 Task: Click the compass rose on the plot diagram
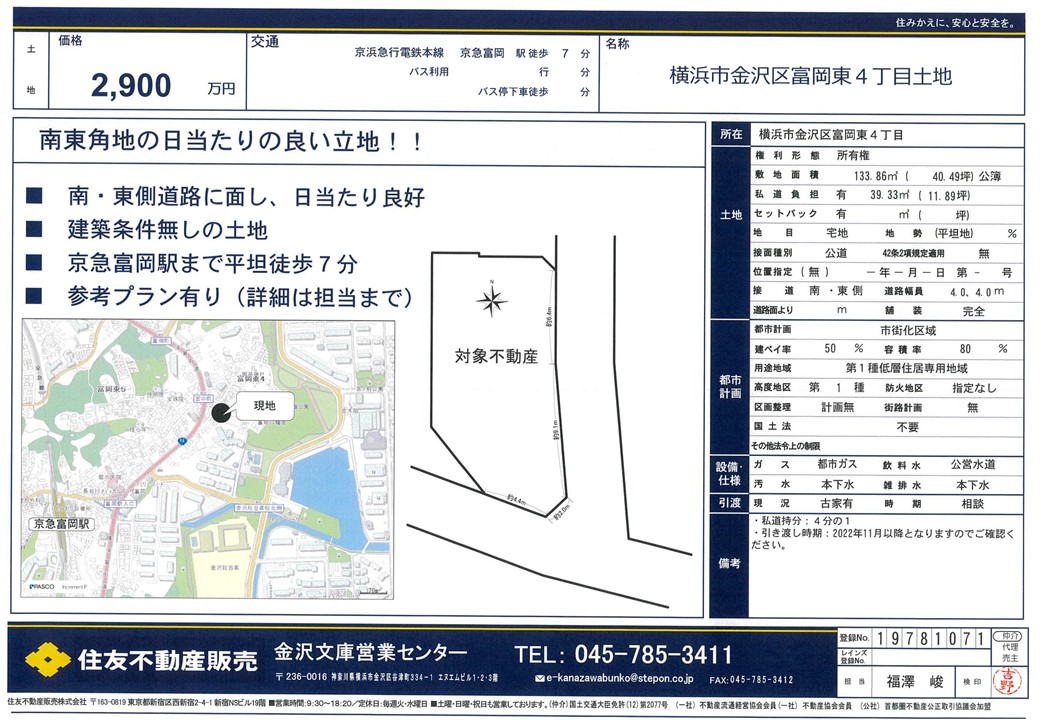click(x=491, y=299)
